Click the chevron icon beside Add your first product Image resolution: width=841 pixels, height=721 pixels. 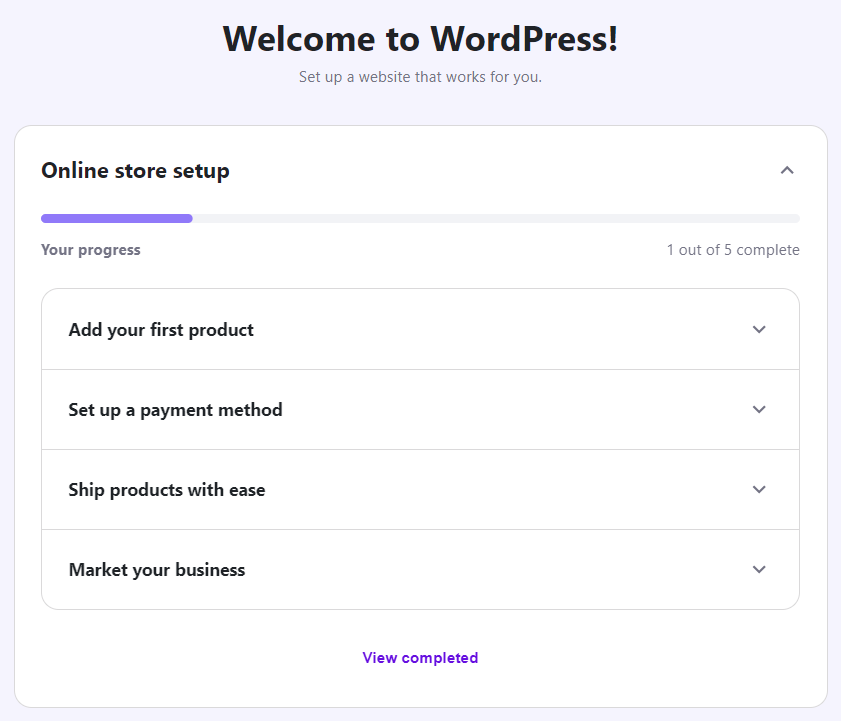(x=759, y=328)
